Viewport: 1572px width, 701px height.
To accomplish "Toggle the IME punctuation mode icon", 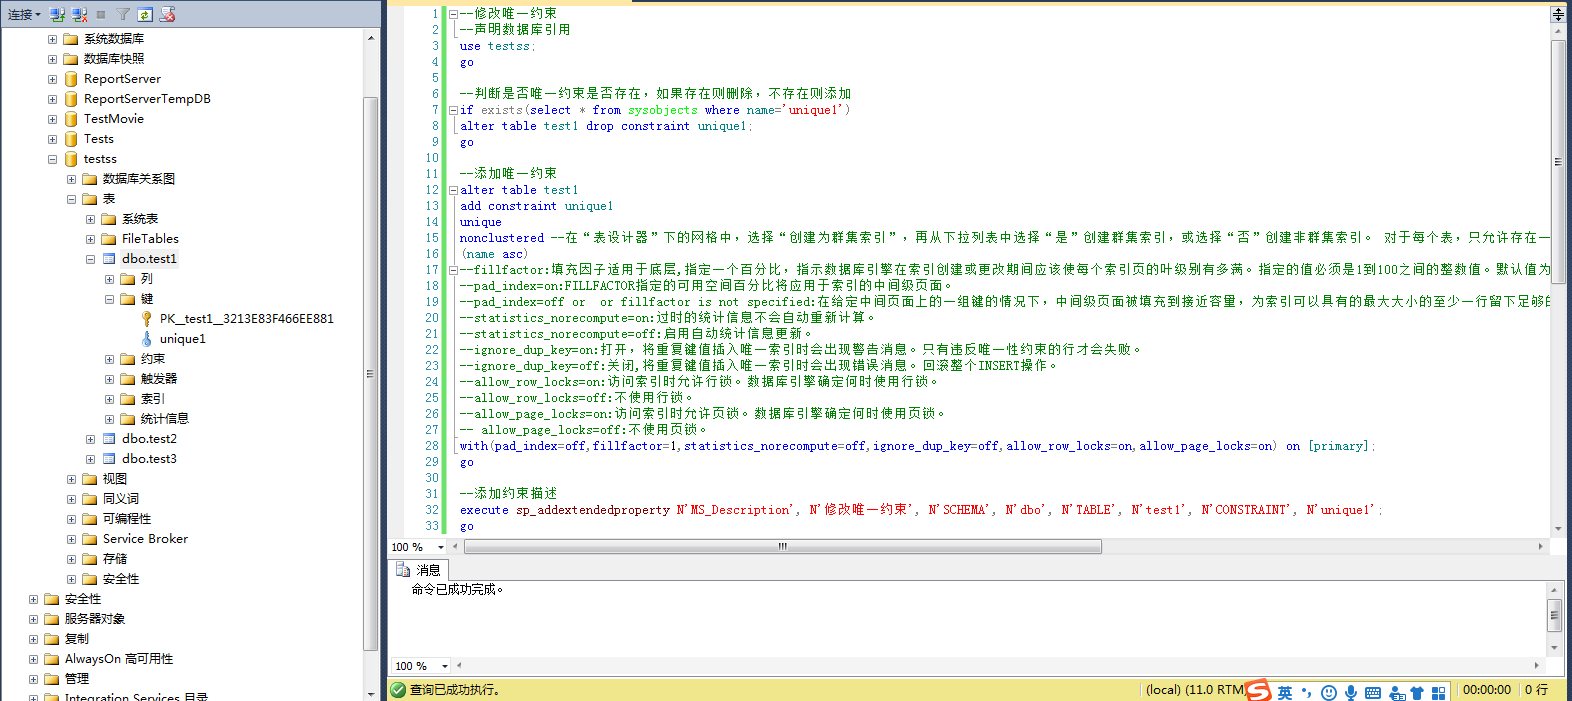I will pyautogui.click(x=1306, y=692).
